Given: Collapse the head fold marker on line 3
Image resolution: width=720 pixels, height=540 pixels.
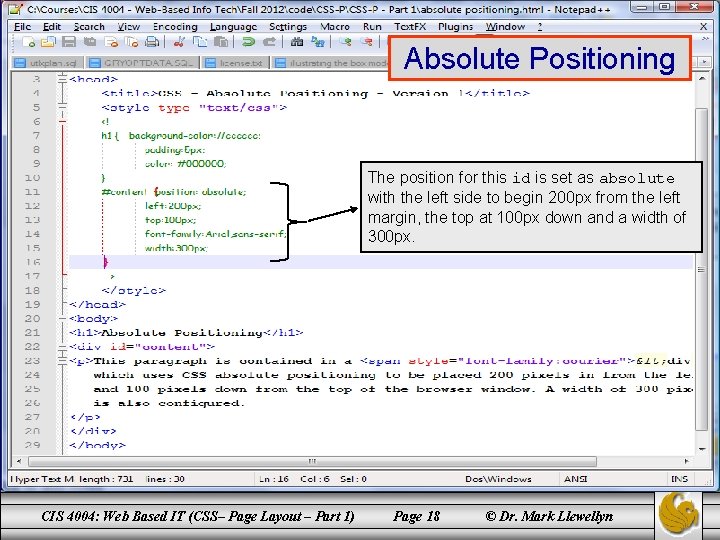Looking at the screenshot, I should [x=62, y=79].
